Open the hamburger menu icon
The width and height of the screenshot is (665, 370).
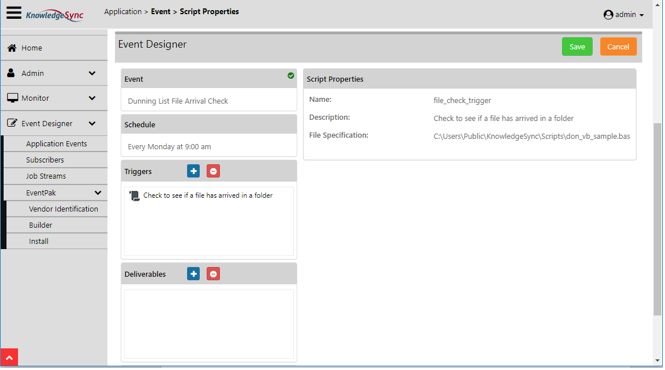(x=14, y=13)
